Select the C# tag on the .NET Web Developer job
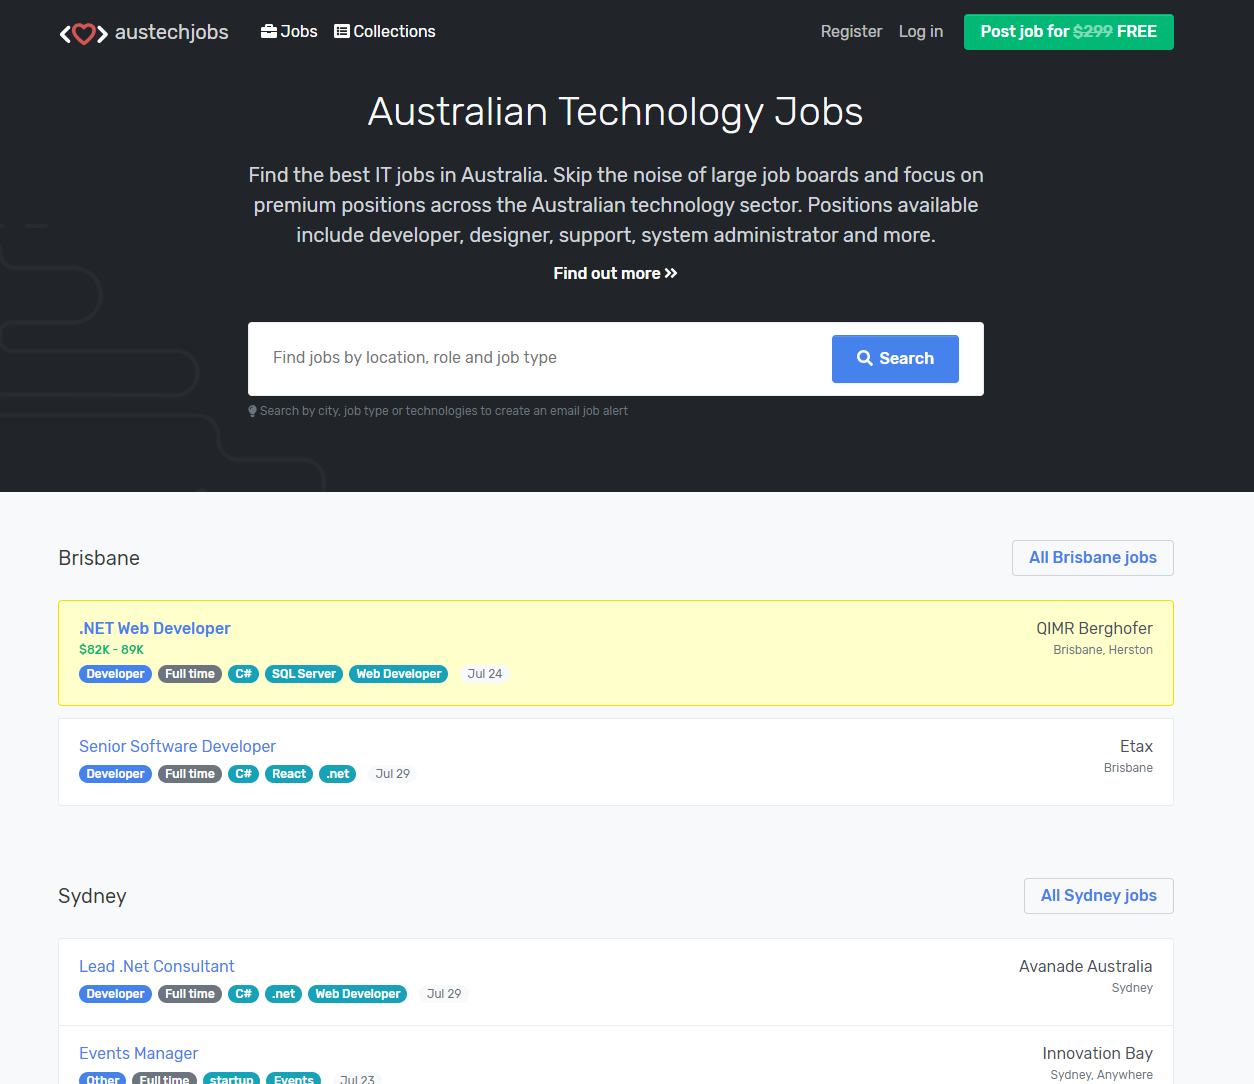This screenshot has width=1254, height=1084. 243,673
